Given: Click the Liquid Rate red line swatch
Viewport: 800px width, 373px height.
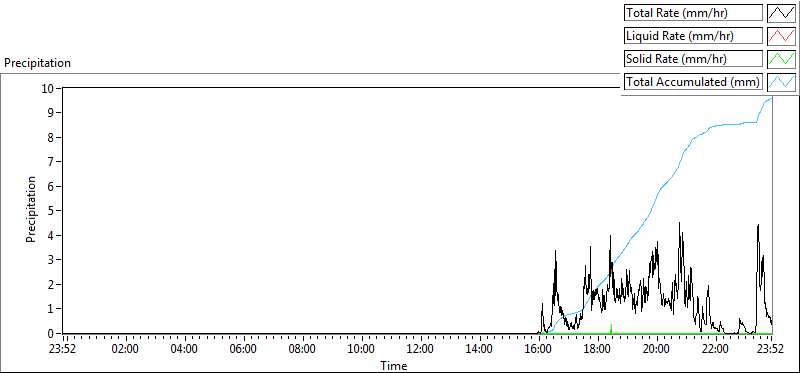Looking at the screenshot, I should click(x=781, y=36).
